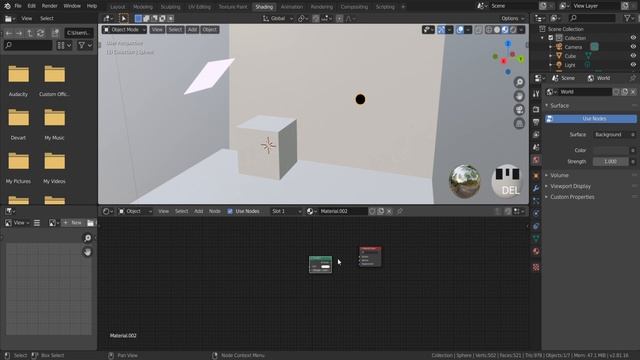This screenshot has height=360, width=640.
Task: Toggle Collection exclude checkbox in outliner
Action: tap(551, 38)
